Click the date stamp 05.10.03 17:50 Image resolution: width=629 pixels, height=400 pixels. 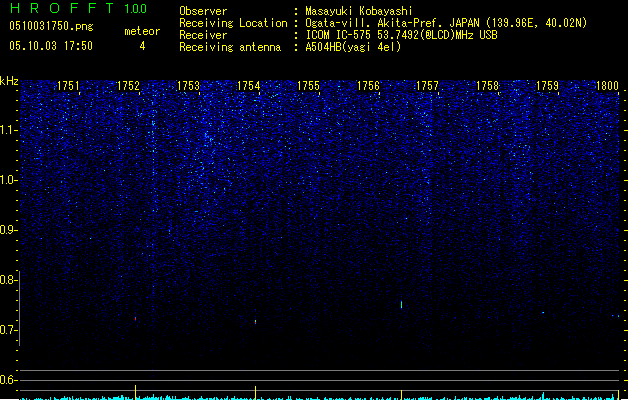point(51,46)
